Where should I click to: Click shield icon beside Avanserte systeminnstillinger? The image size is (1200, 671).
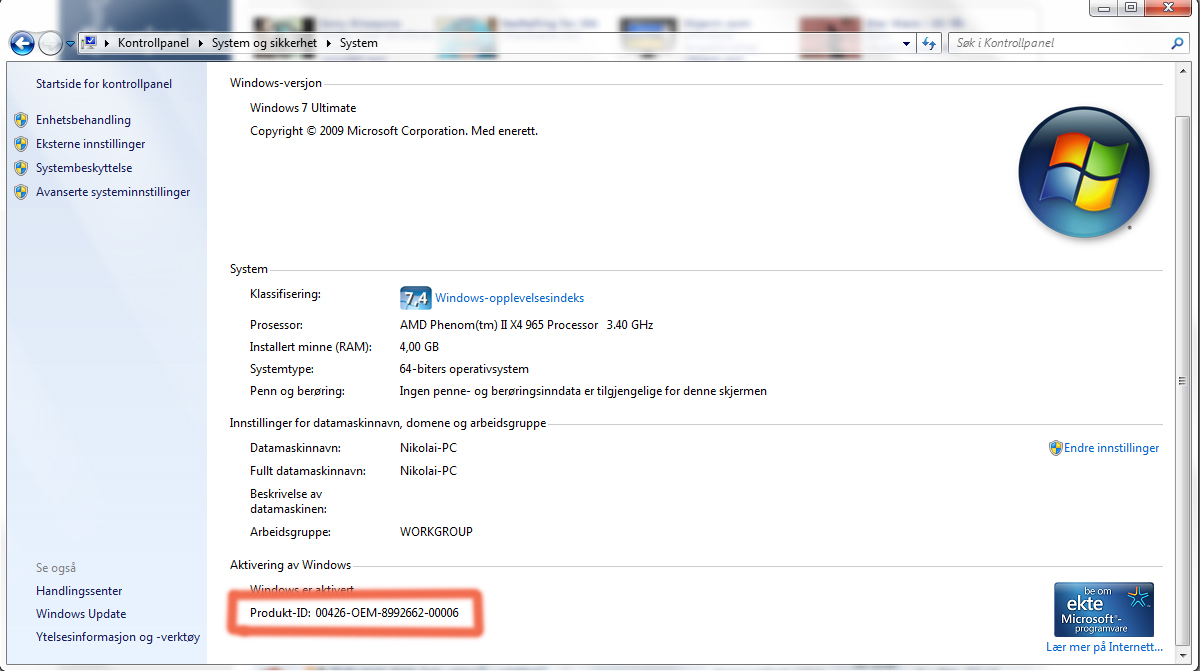(21, 192)
